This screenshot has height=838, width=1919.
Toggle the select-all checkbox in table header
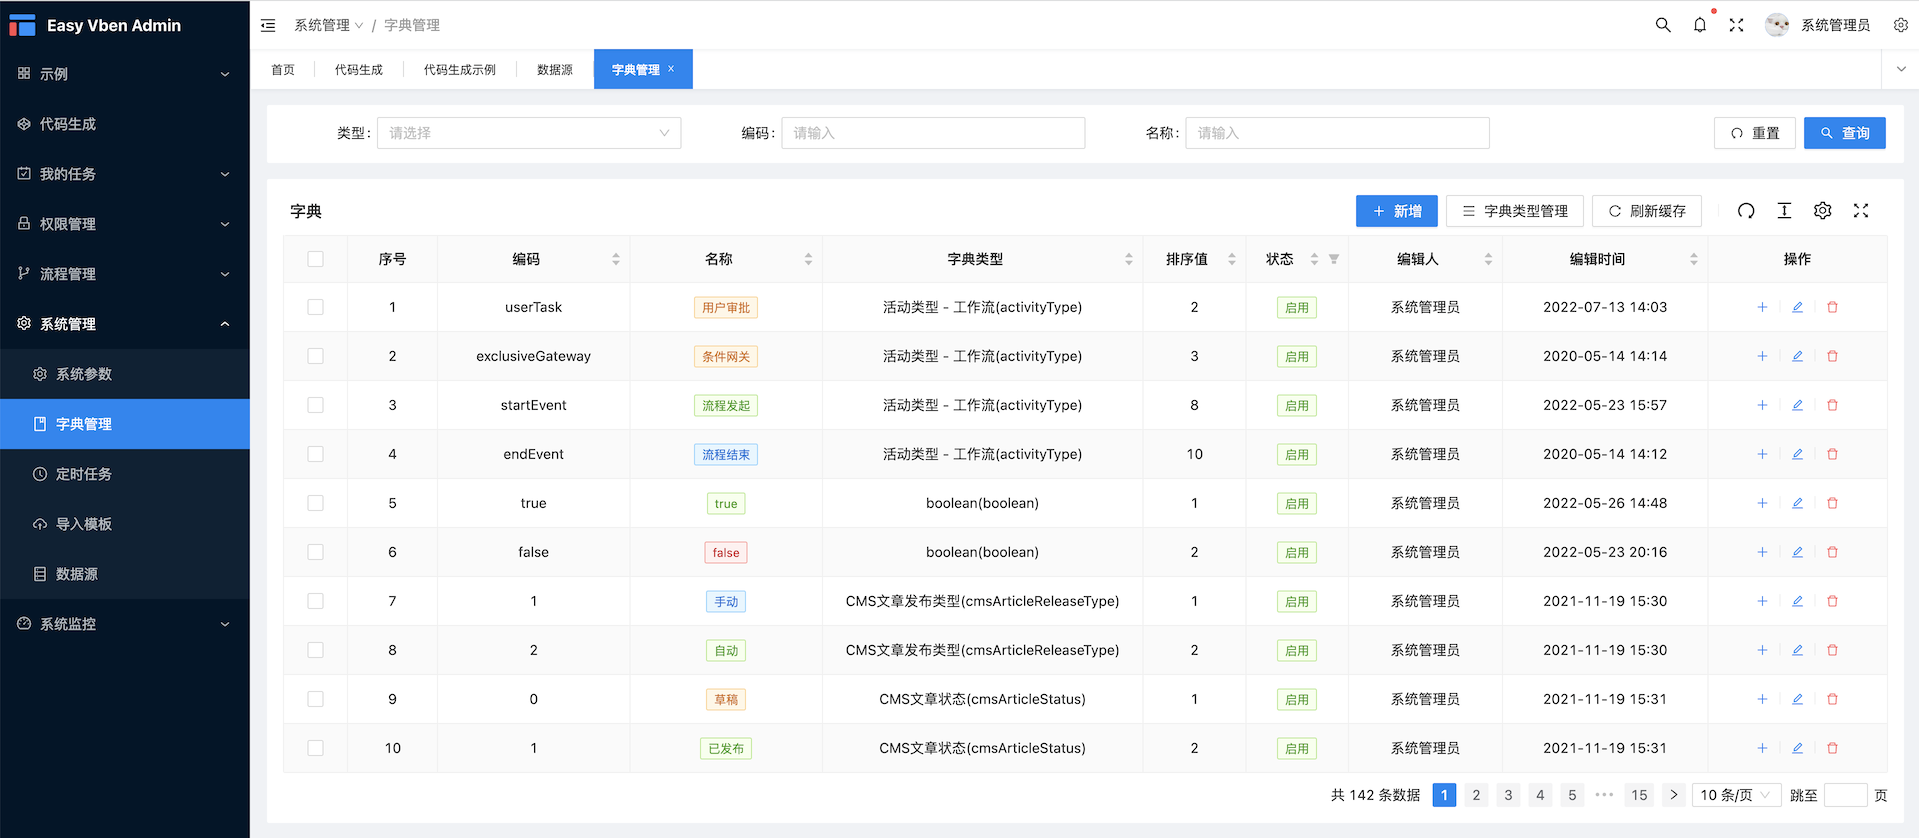tap(316, 259)
